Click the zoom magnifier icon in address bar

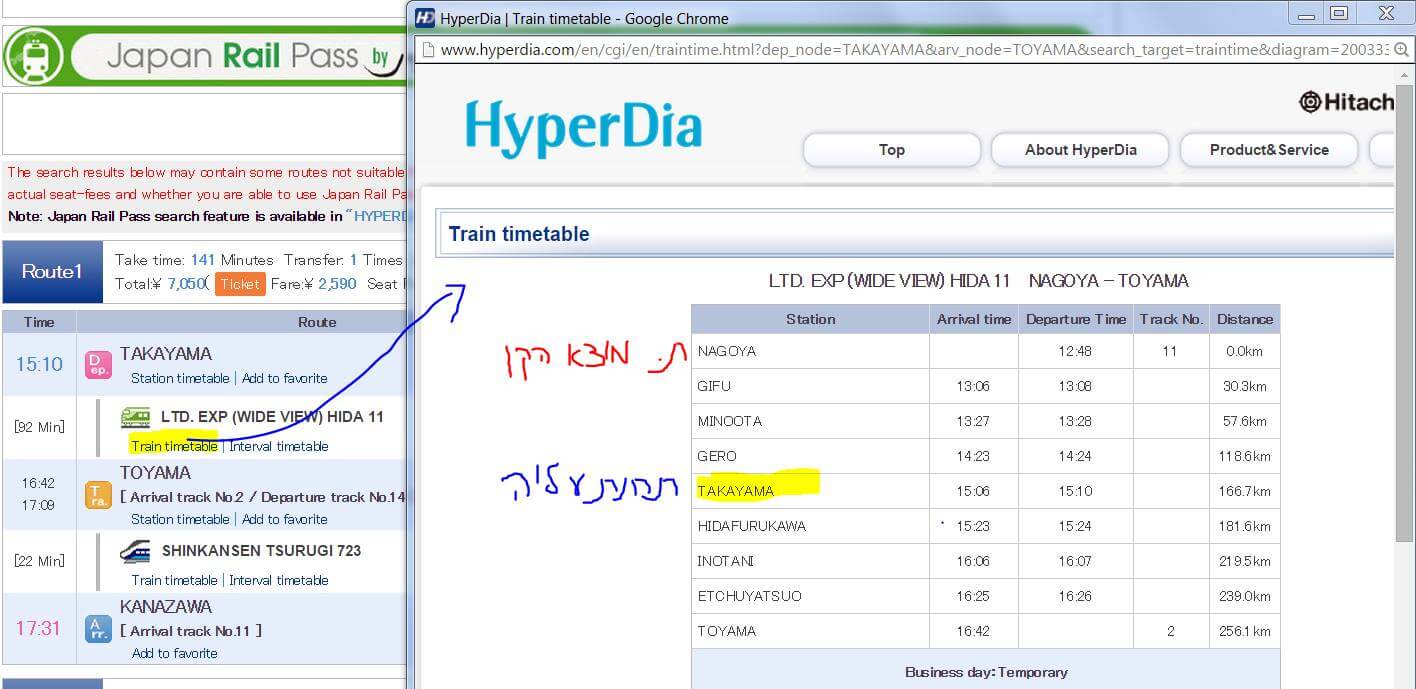[1402, 49]
